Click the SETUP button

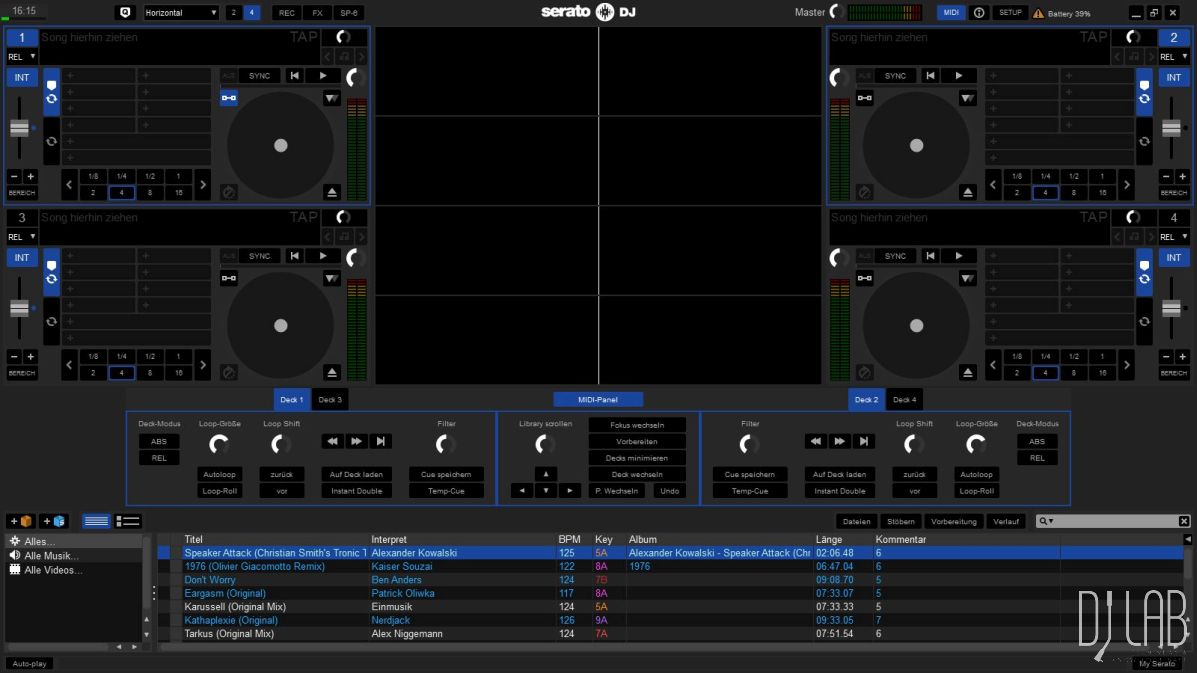point(1010,13)
